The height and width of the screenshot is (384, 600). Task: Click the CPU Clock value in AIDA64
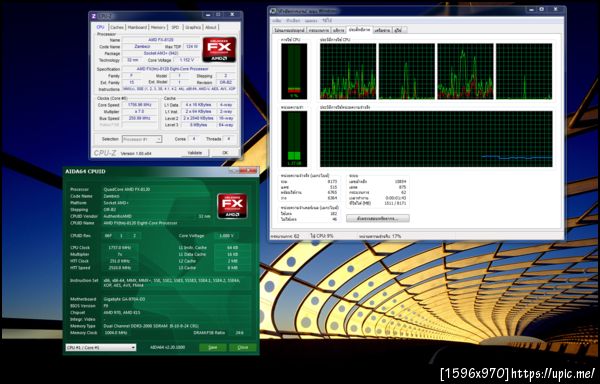click(119, 247)
